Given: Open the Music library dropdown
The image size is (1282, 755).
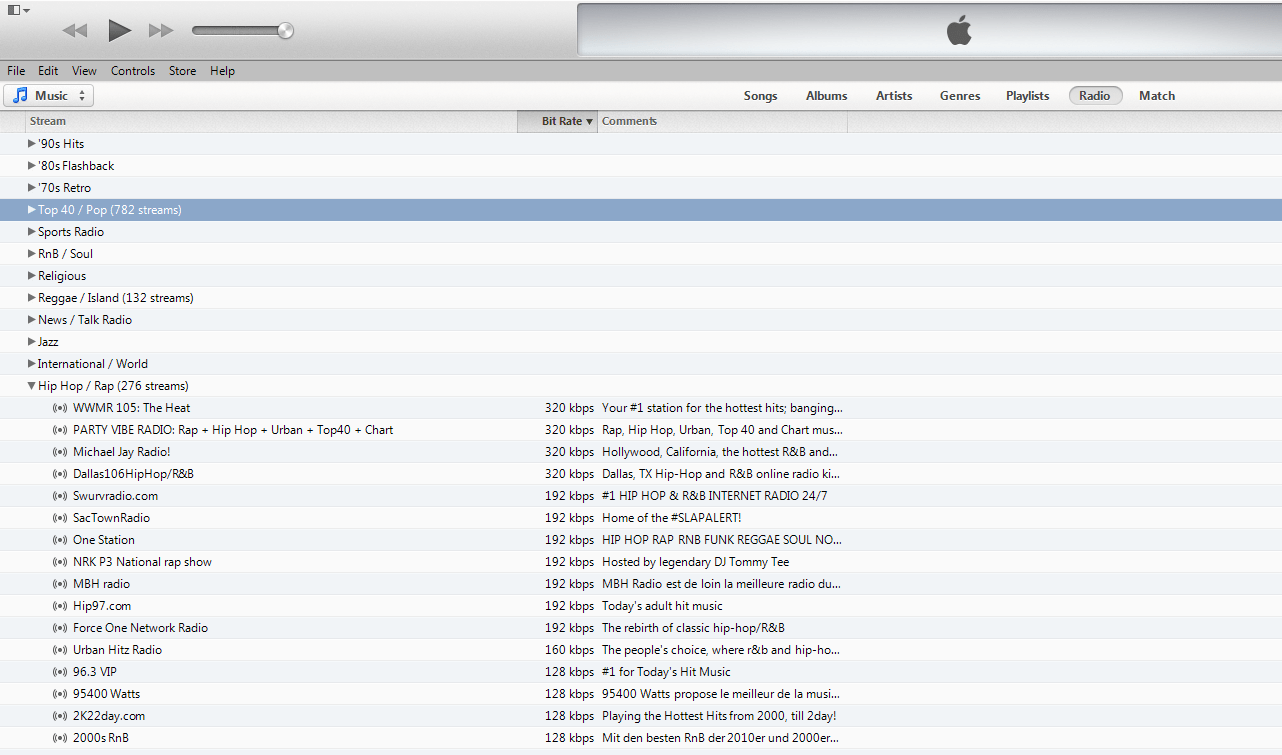Looking at the screenshot, I should [49, 96].
